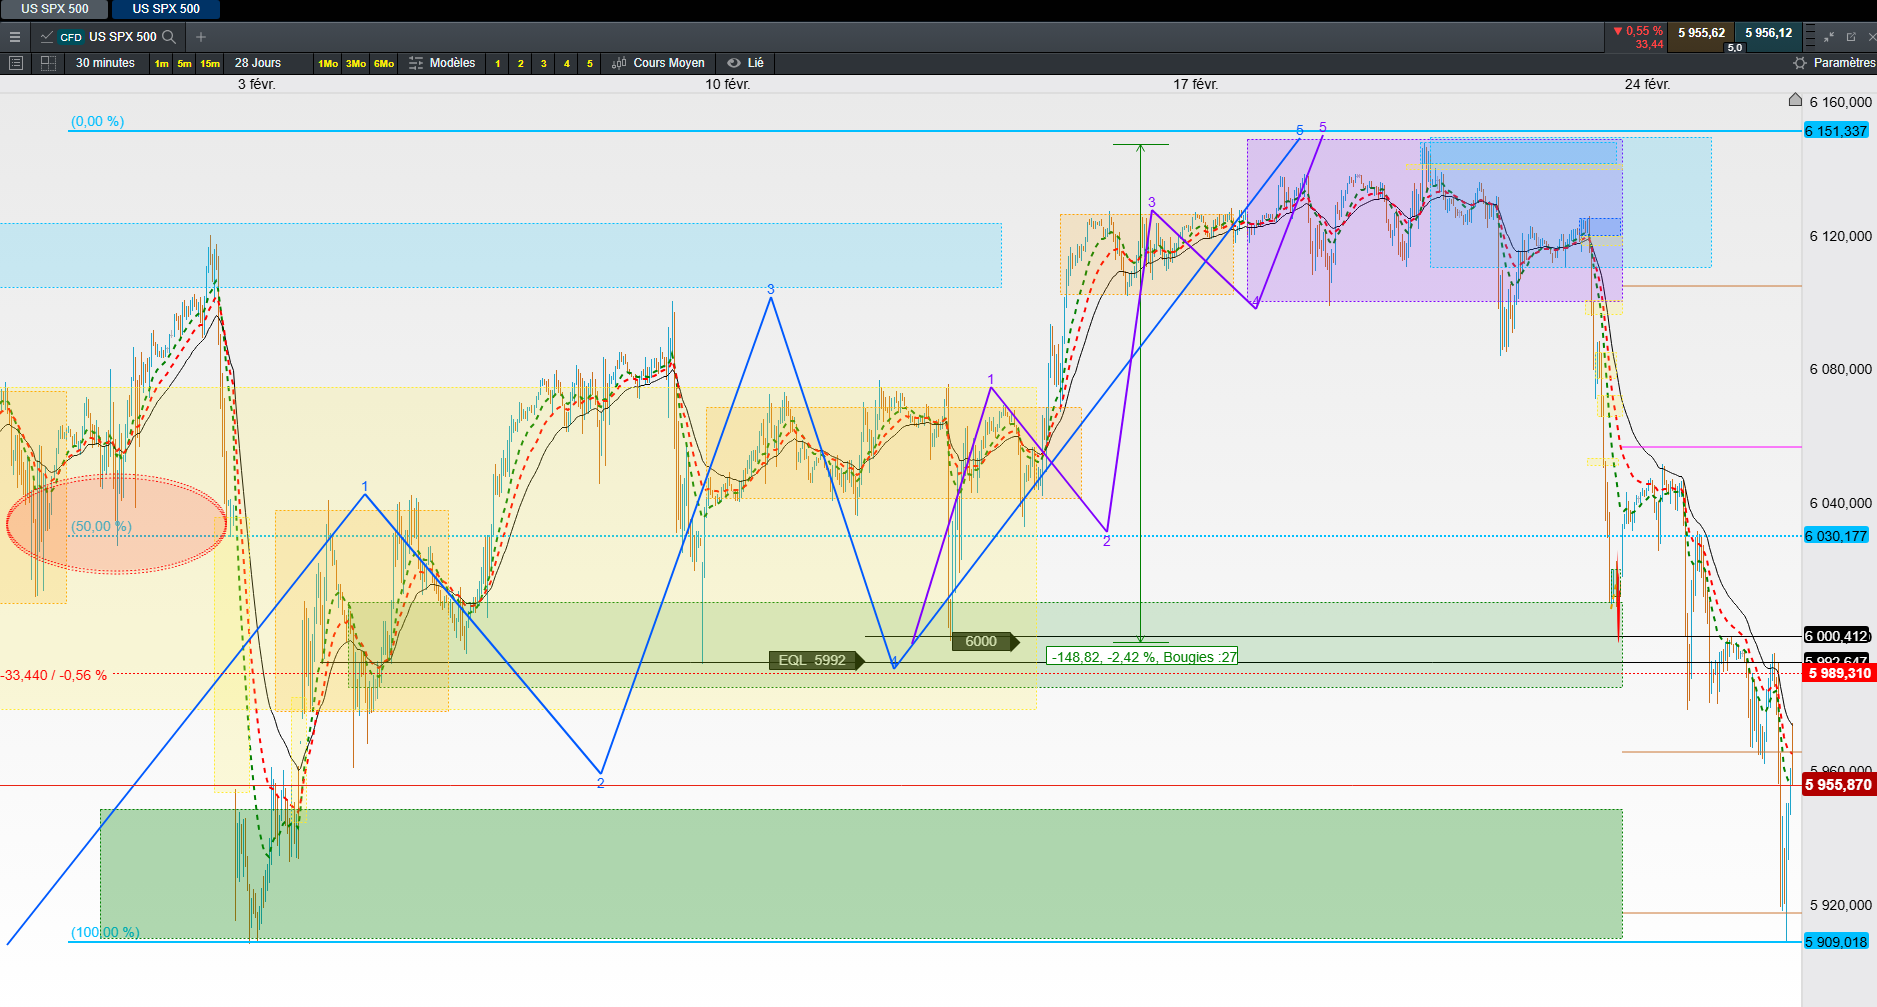Viewport: 1877px width, 1007px height.
Task: Click the 6 040,000 price axis value
Action: tap(1841, 503)
